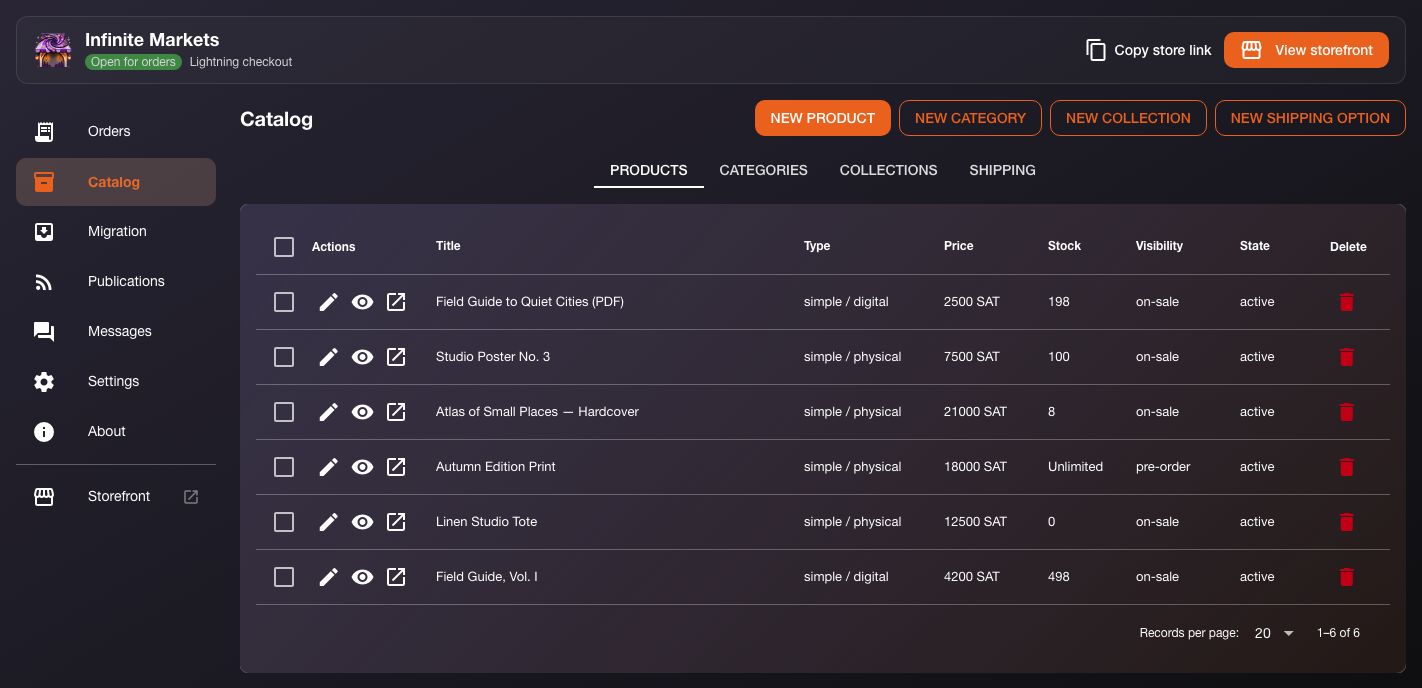Click the Settings gear icon
Viewport: 1422px width, 688px height.
(44, 381)
